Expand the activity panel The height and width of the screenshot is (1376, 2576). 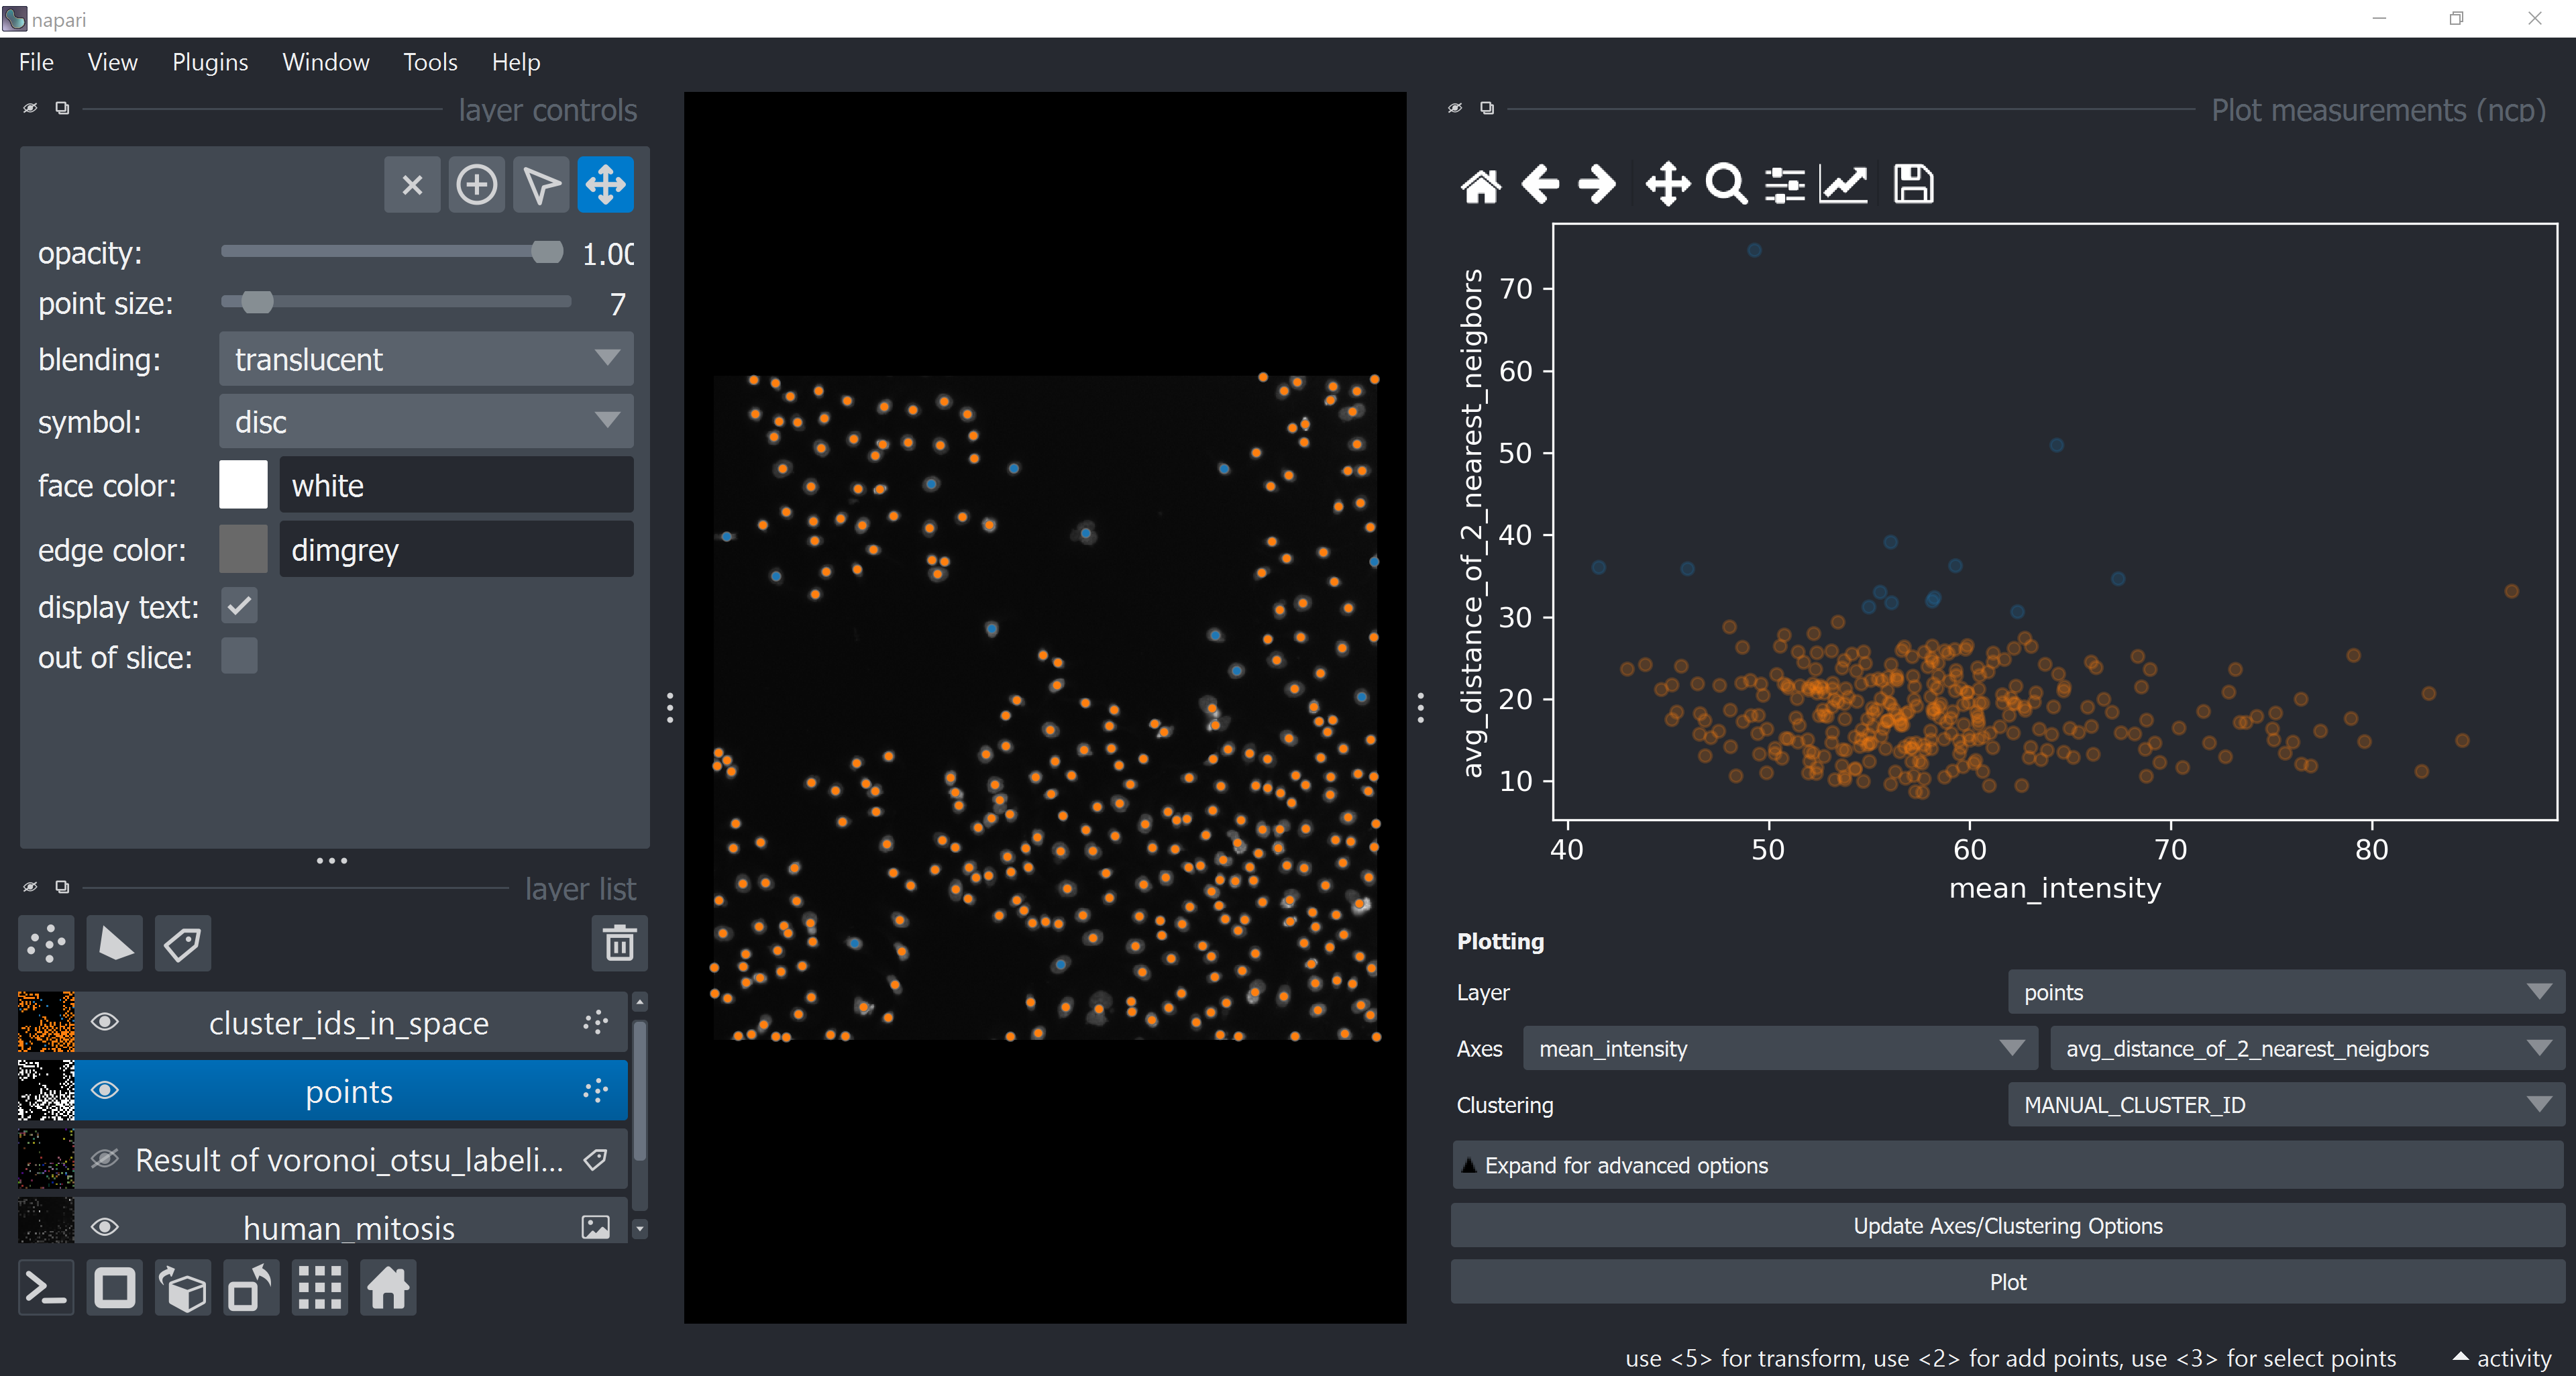pyautogui.click(x=2502, y=1357)
